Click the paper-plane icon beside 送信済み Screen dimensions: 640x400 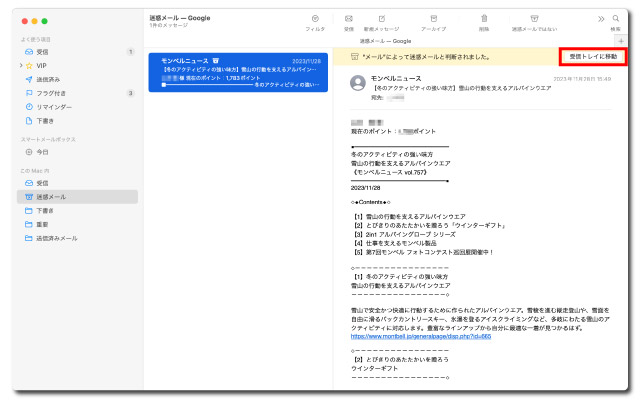29,79
